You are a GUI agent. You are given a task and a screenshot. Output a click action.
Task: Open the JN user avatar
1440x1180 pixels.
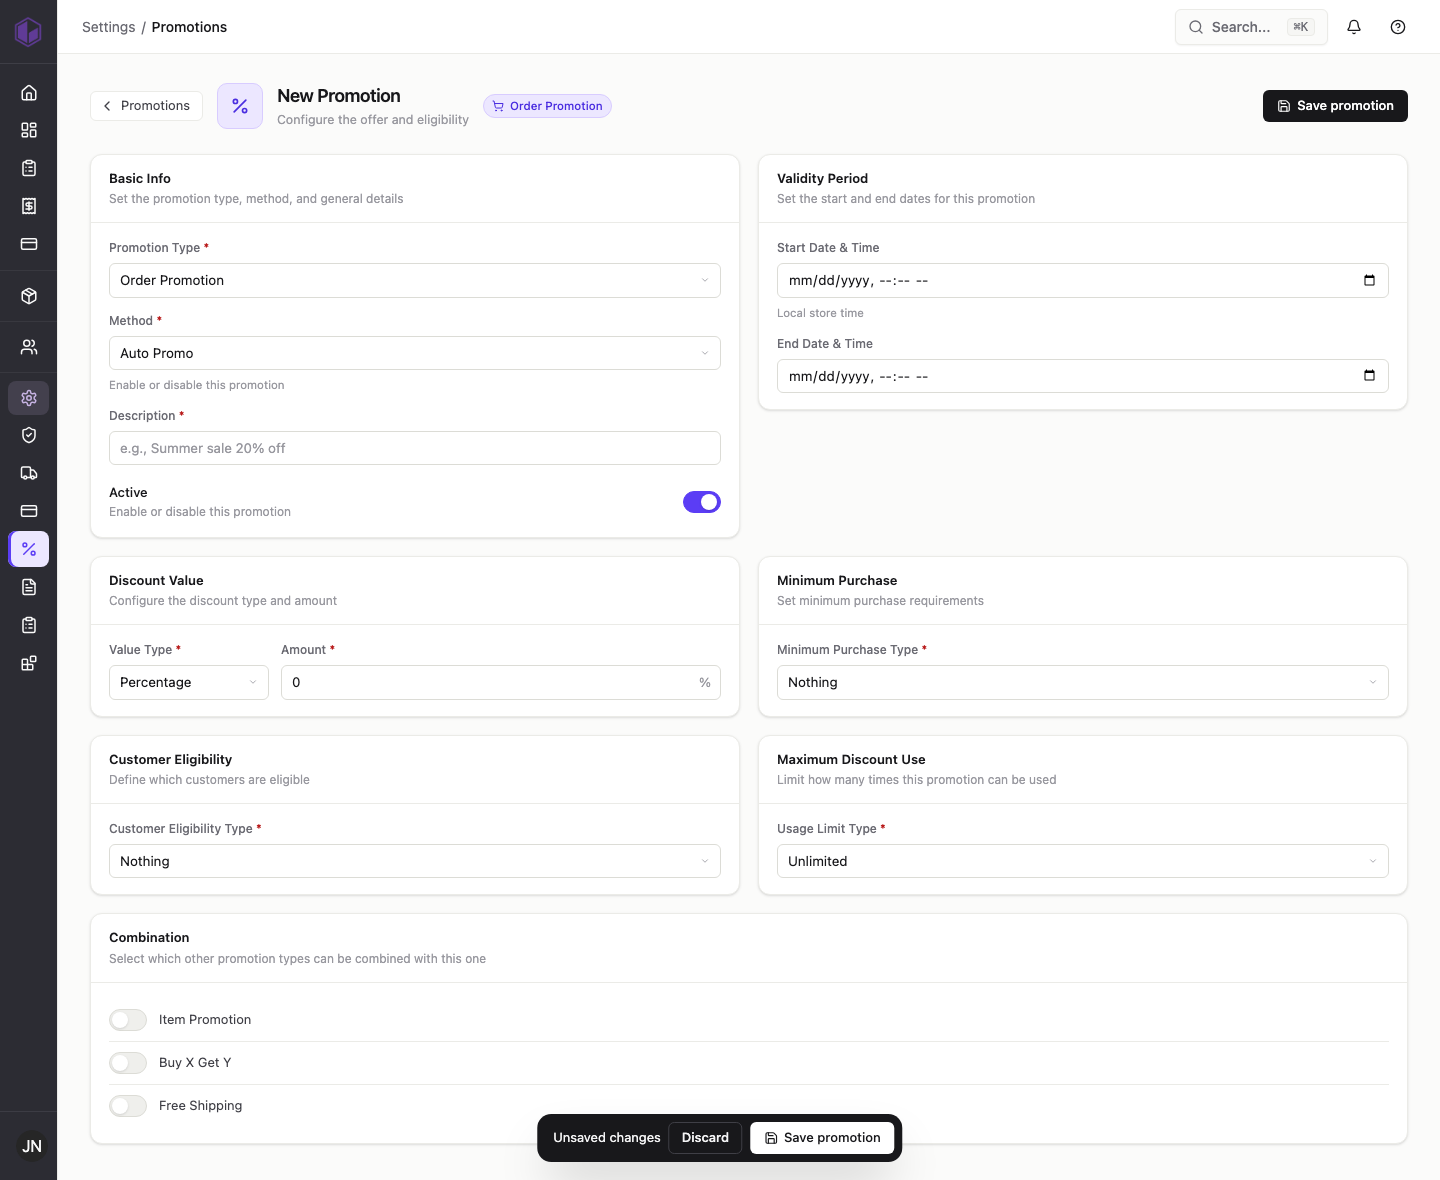(32, 1146)
